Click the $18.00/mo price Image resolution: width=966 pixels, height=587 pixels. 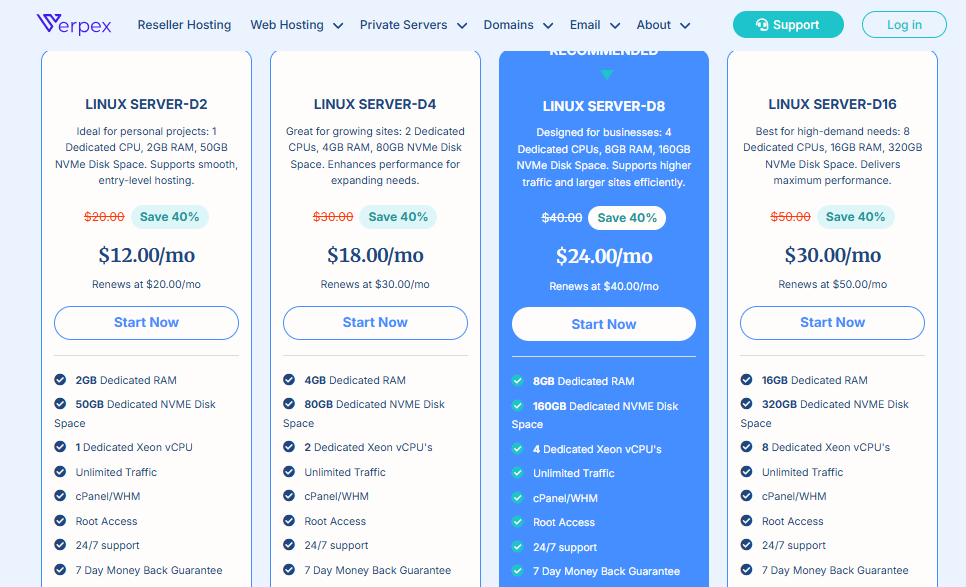pos(375,255)
